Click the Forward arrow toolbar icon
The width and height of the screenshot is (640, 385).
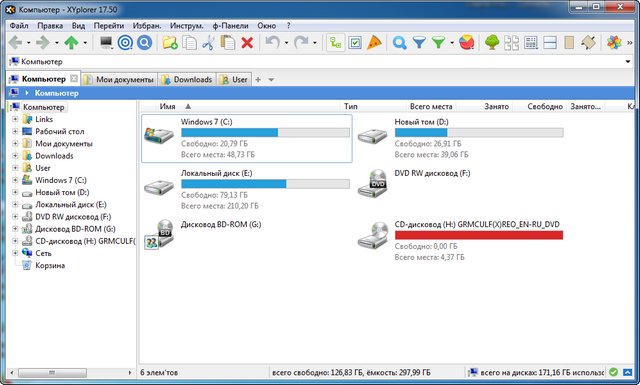(x=43, y=42)
